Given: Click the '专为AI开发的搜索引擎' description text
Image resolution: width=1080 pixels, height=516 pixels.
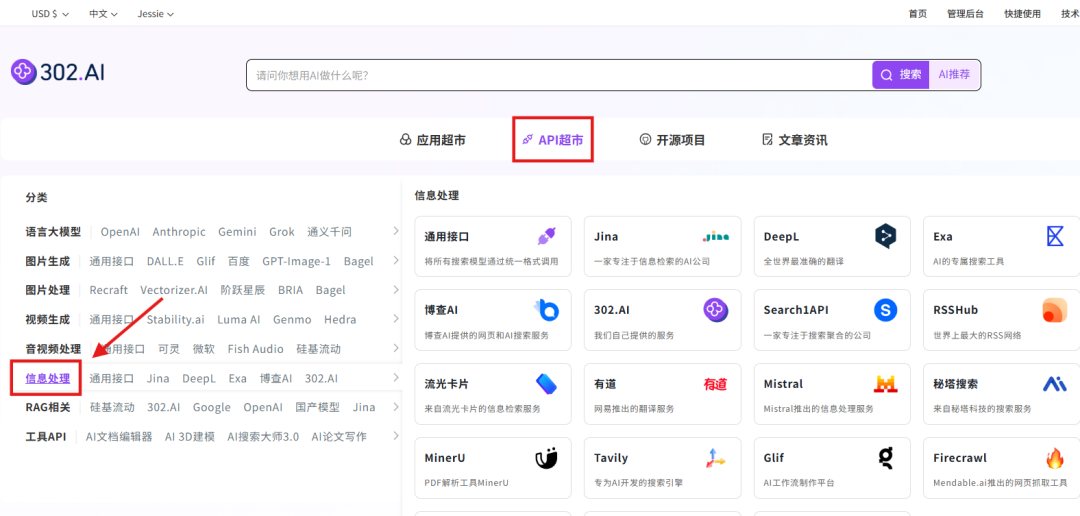Looking at the screenshot, I should pos(638,483).
